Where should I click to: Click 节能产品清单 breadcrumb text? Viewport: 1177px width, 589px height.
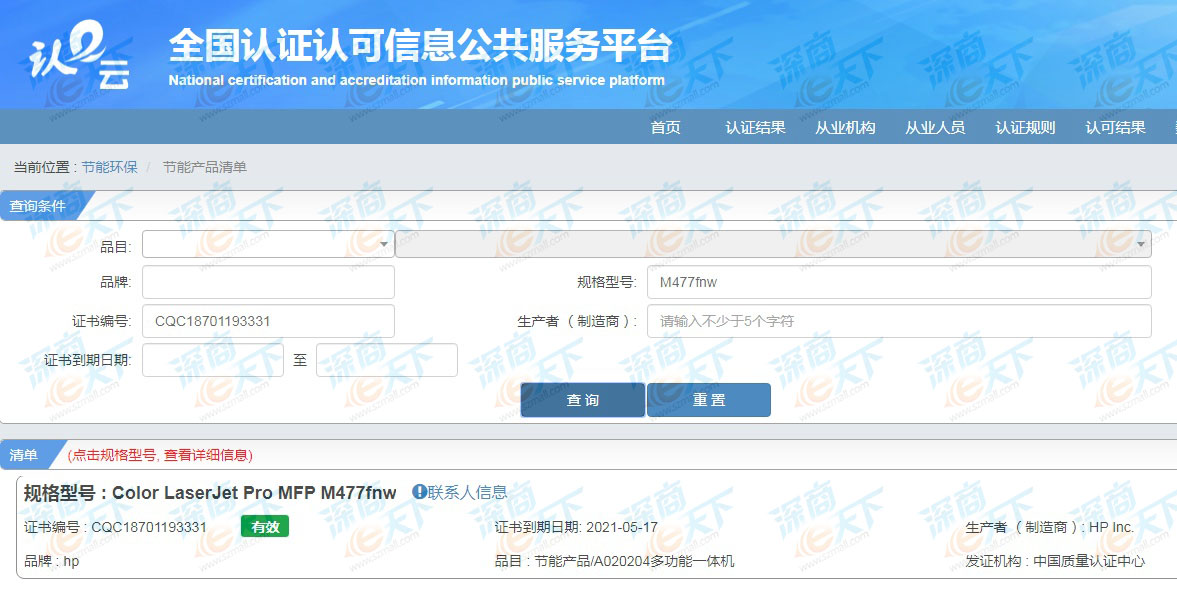coord(205,167)
